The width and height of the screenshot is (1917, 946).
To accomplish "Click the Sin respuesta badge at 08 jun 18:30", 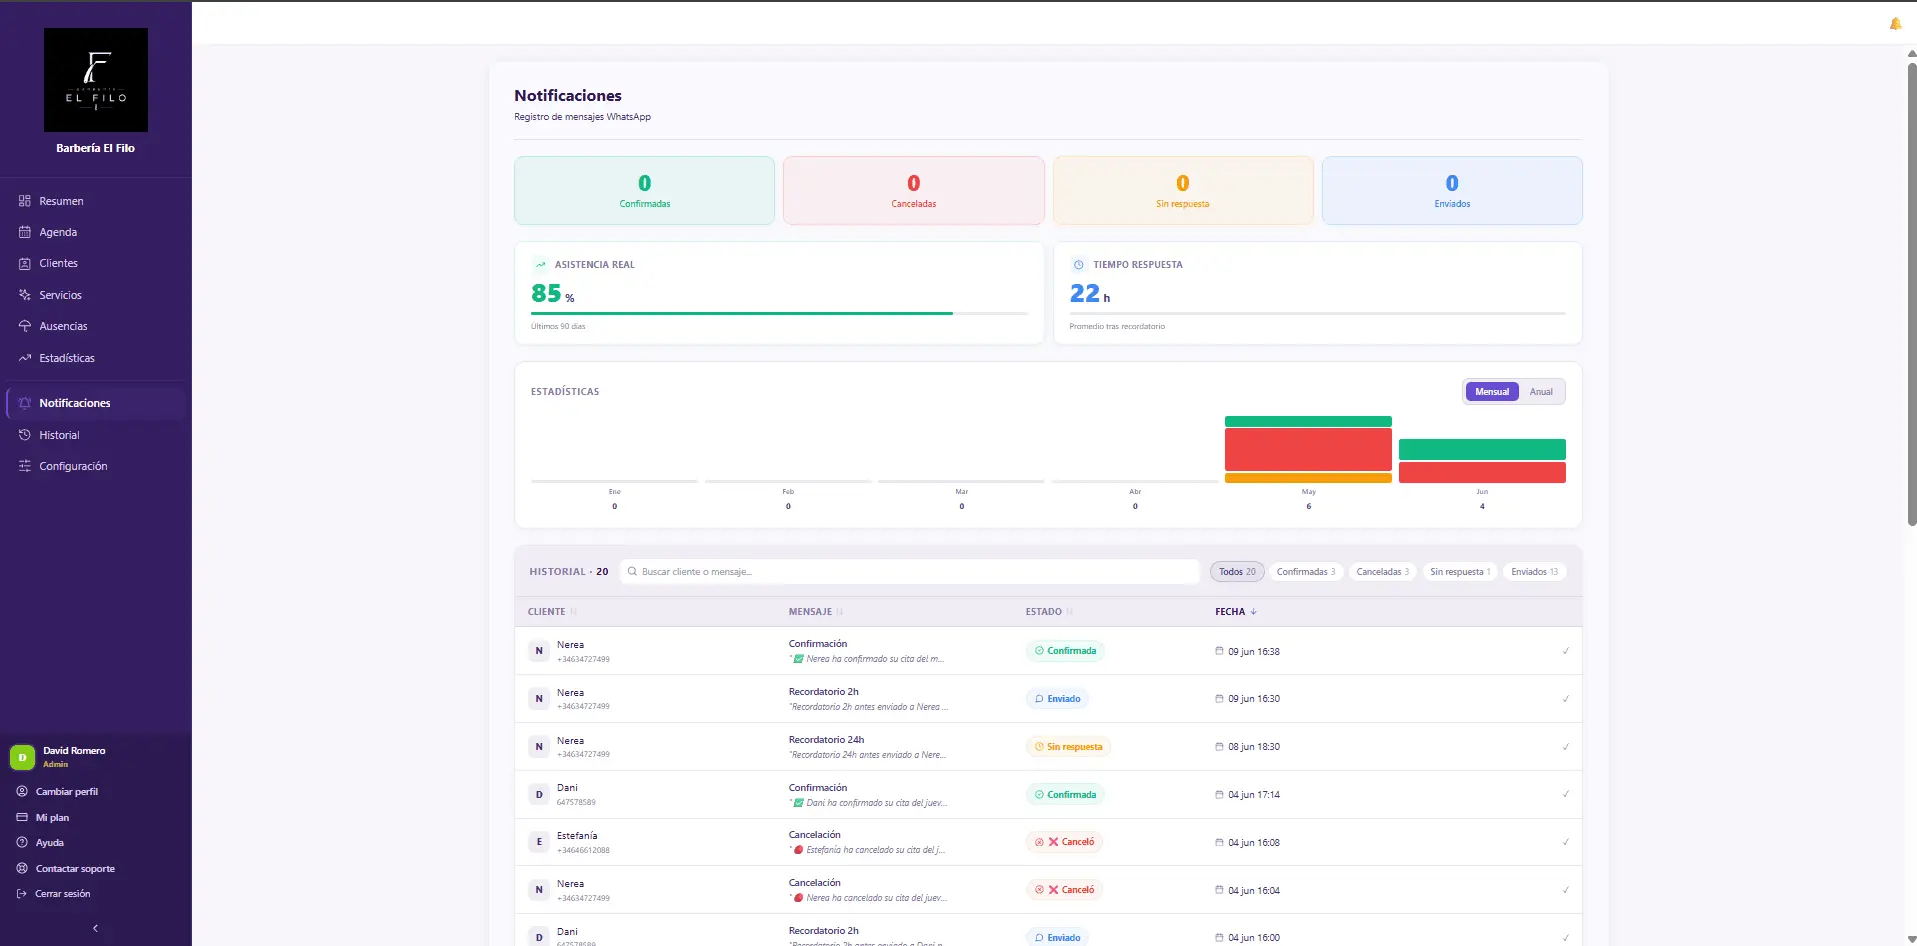I will coord(1068,747).
